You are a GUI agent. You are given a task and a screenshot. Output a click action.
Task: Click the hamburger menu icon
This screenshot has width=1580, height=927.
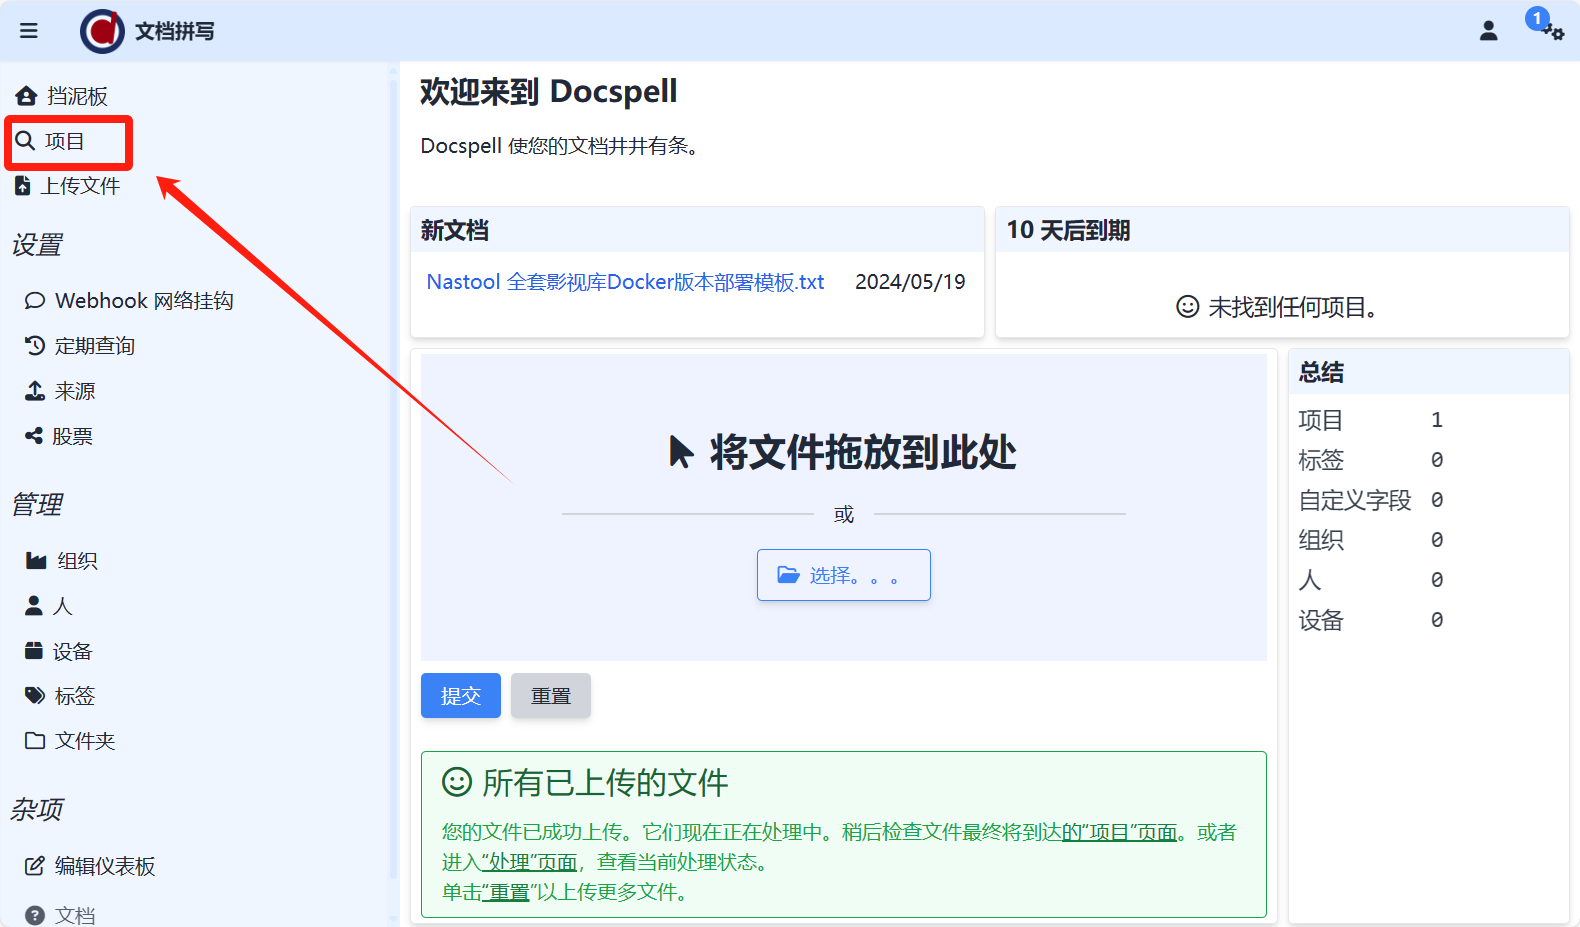pos(29,31)
